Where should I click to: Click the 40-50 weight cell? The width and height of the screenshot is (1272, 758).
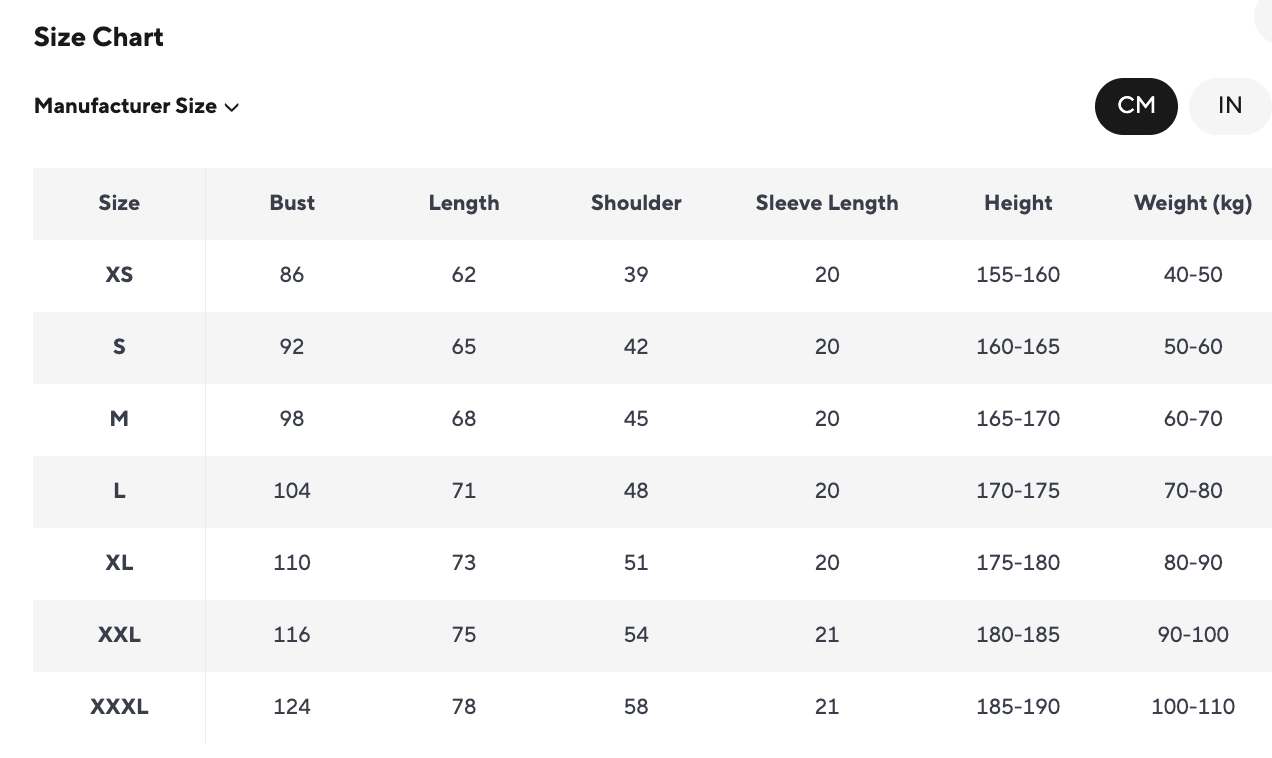coord(1193,275)
